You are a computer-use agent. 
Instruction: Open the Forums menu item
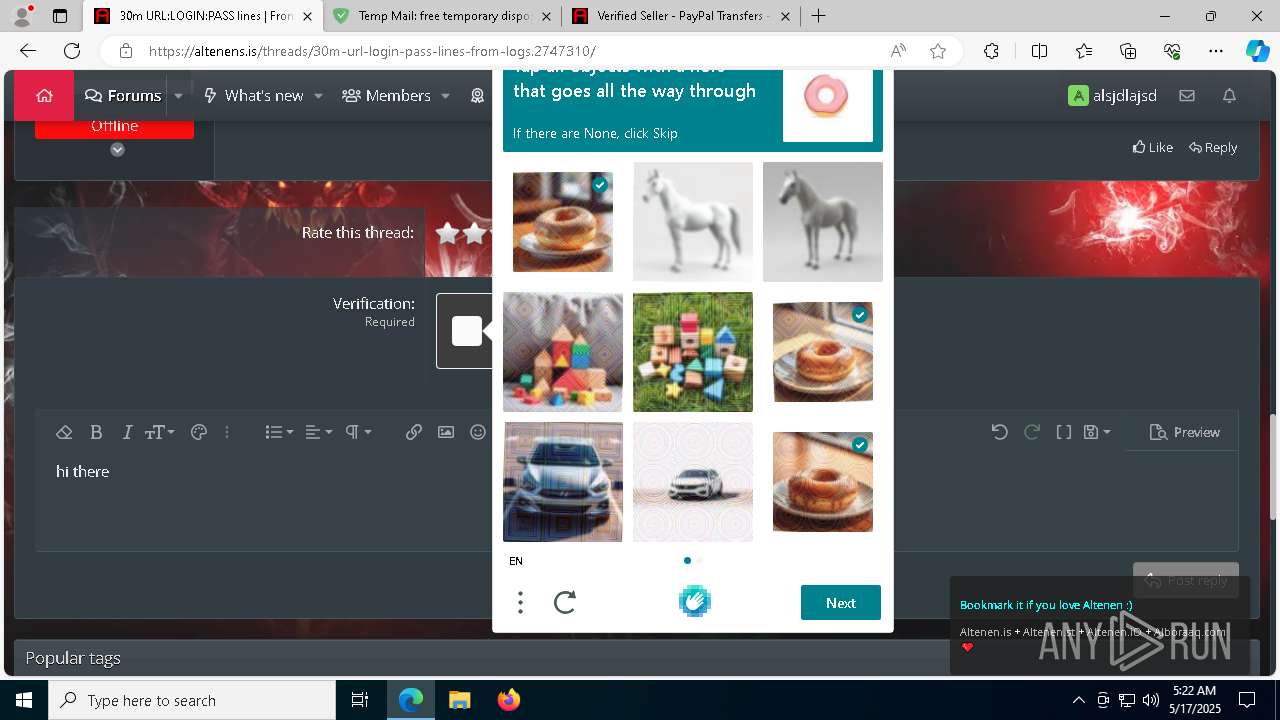point(123,96)
